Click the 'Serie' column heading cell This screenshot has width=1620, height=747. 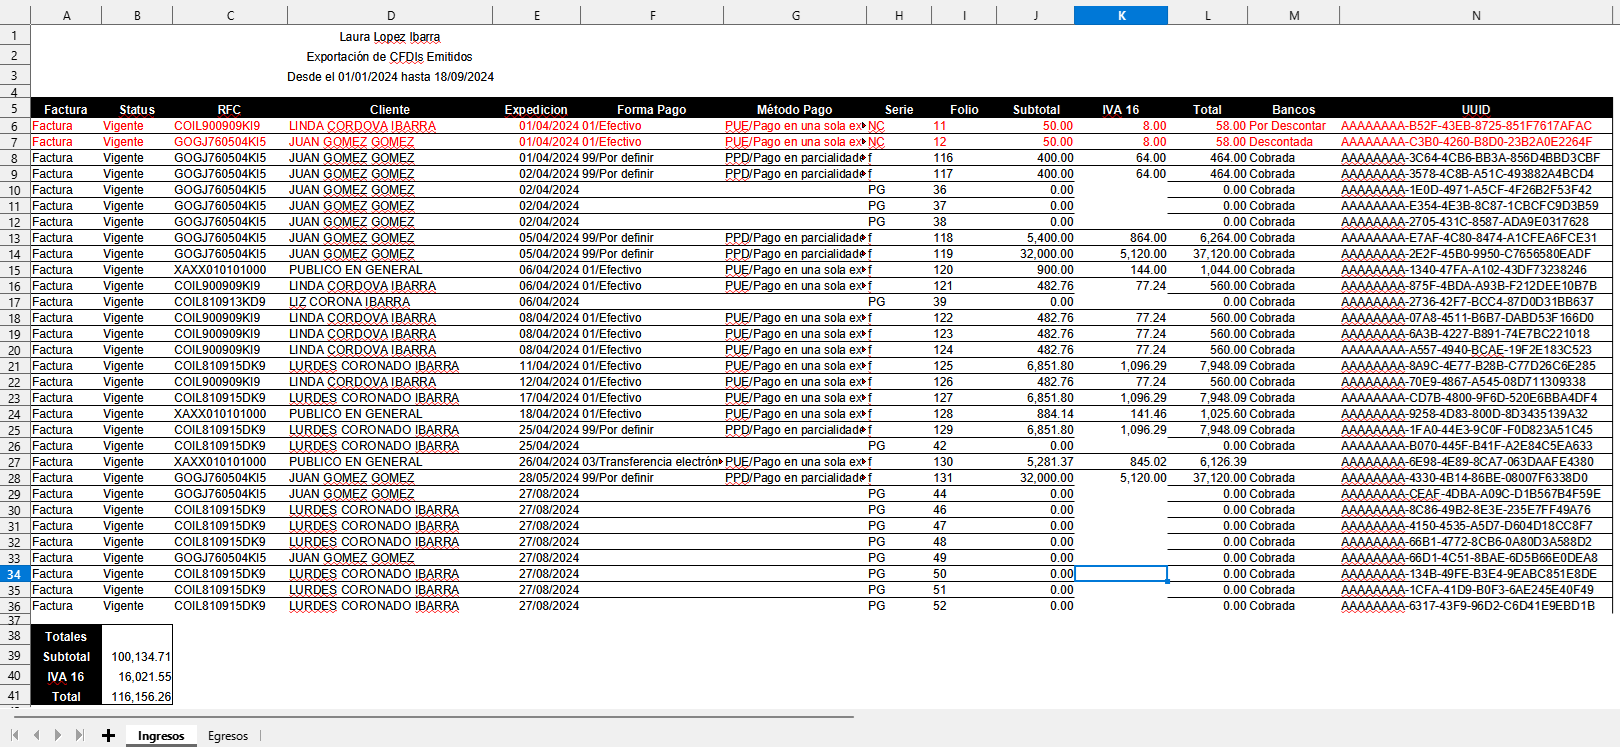[x=899, y=110]
